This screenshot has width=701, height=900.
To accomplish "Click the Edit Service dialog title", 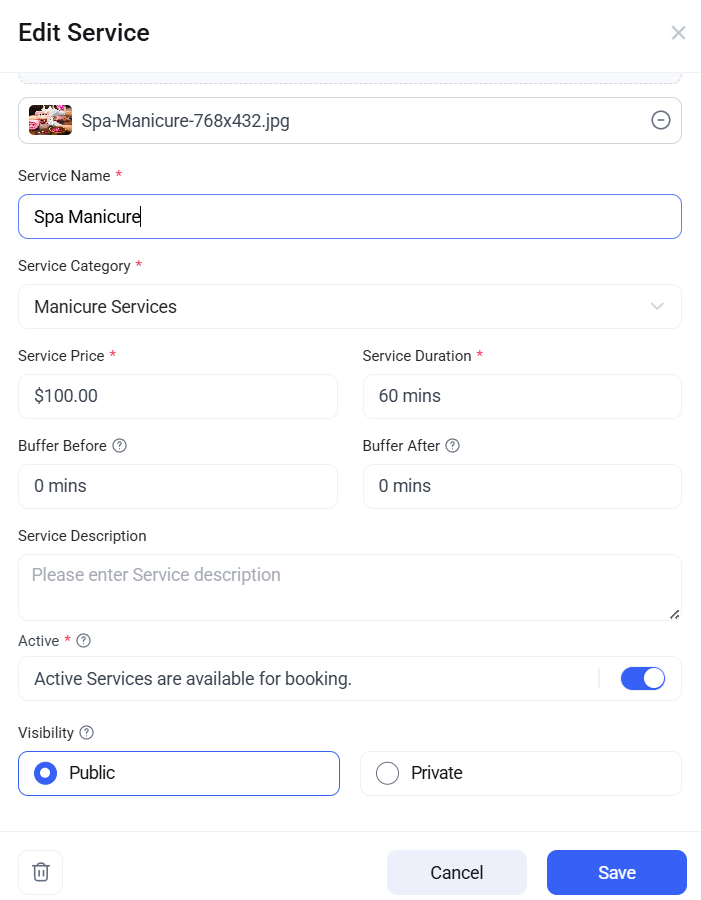I will [83, 32].
